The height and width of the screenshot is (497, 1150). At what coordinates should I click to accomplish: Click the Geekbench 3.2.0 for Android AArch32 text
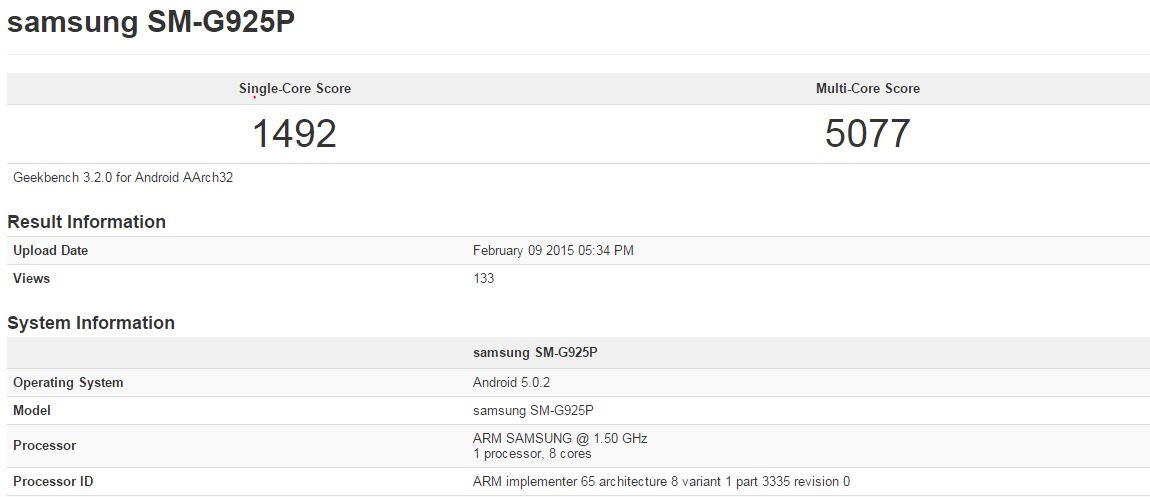click(123, 178)
